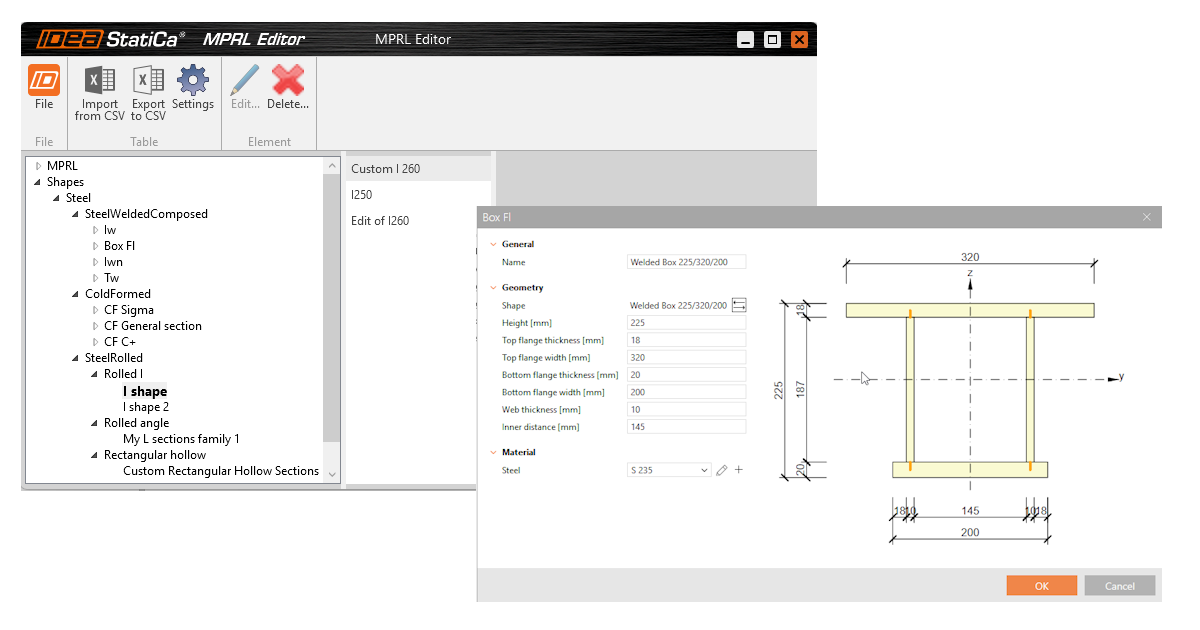
Task: Collapse the Geometry section
Action: pos(493,287)
